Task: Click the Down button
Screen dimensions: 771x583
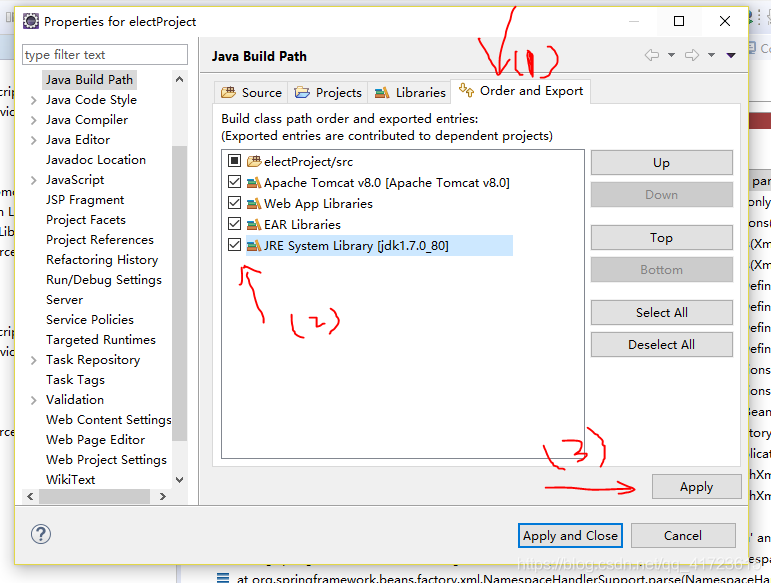Action: tap(661, 195)
